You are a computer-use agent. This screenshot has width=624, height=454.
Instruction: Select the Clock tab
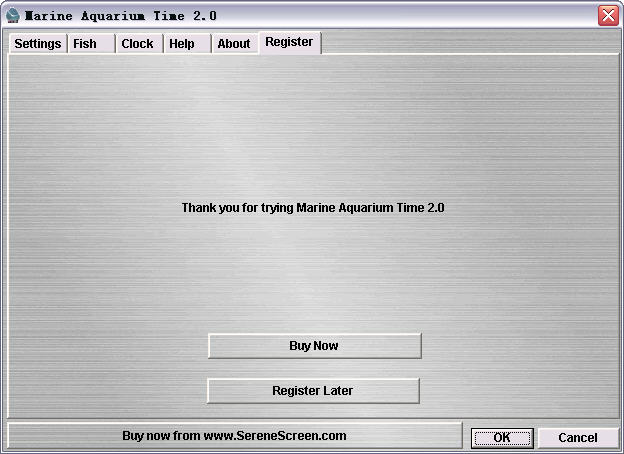(137, 44)
